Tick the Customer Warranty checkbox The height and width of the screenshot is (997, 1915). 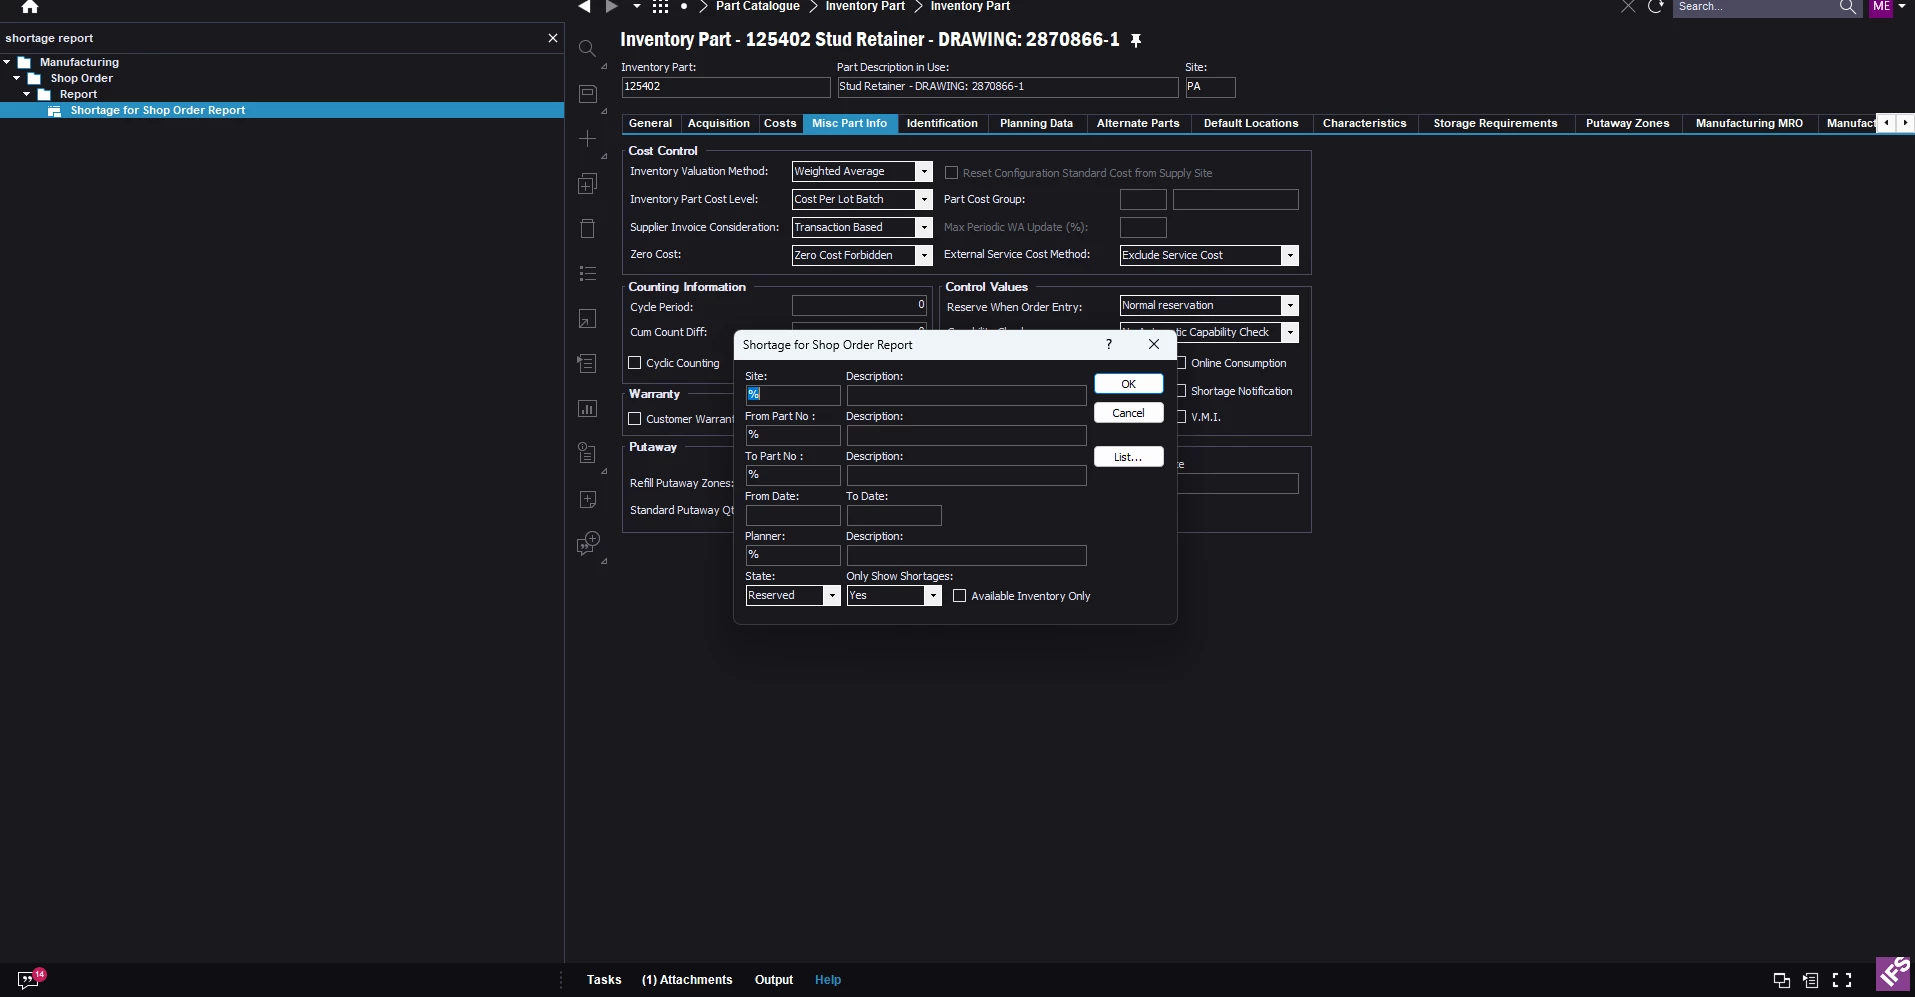[635, 419]
